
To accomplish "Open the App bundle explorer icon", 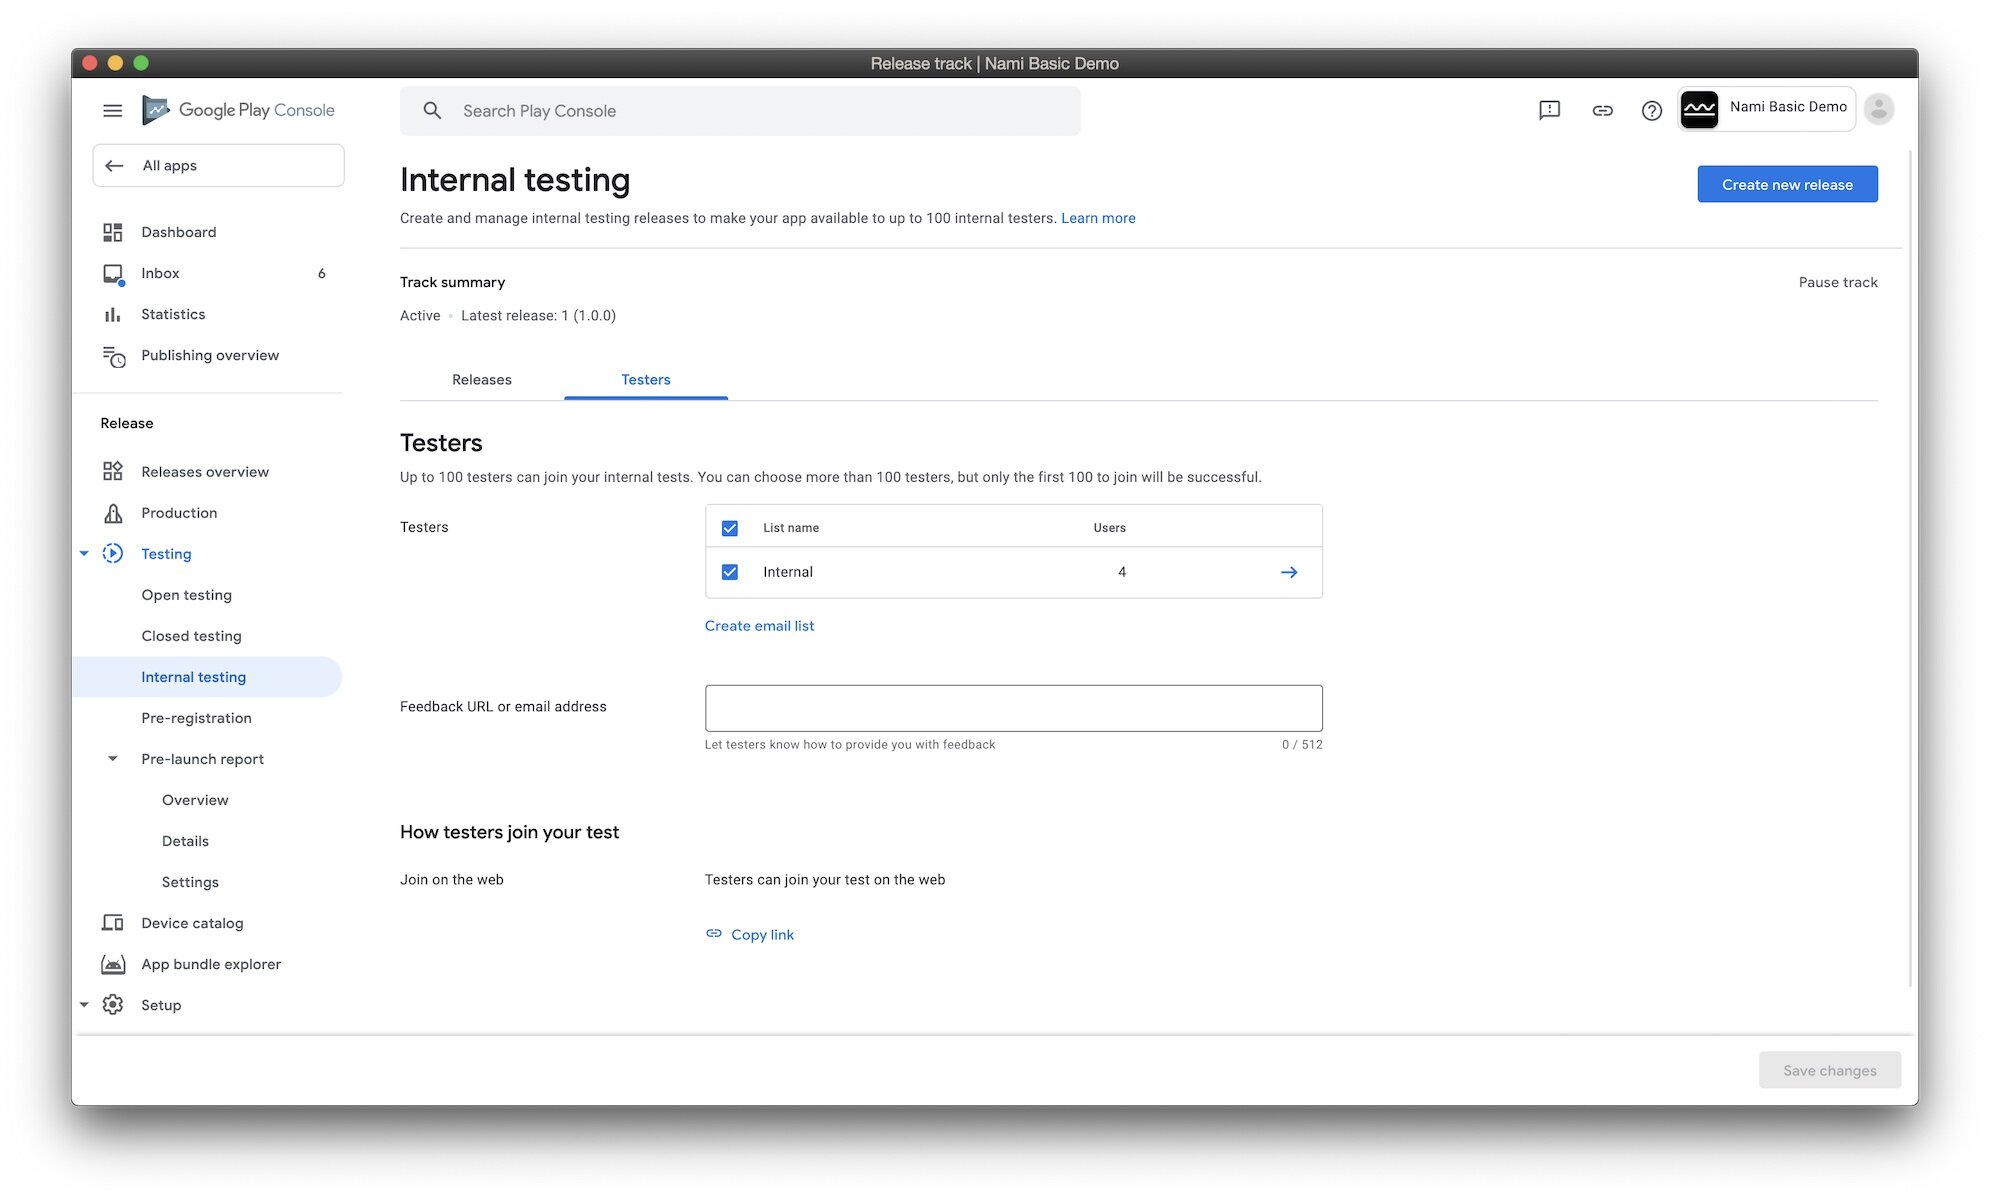I will tap(113, 963).
